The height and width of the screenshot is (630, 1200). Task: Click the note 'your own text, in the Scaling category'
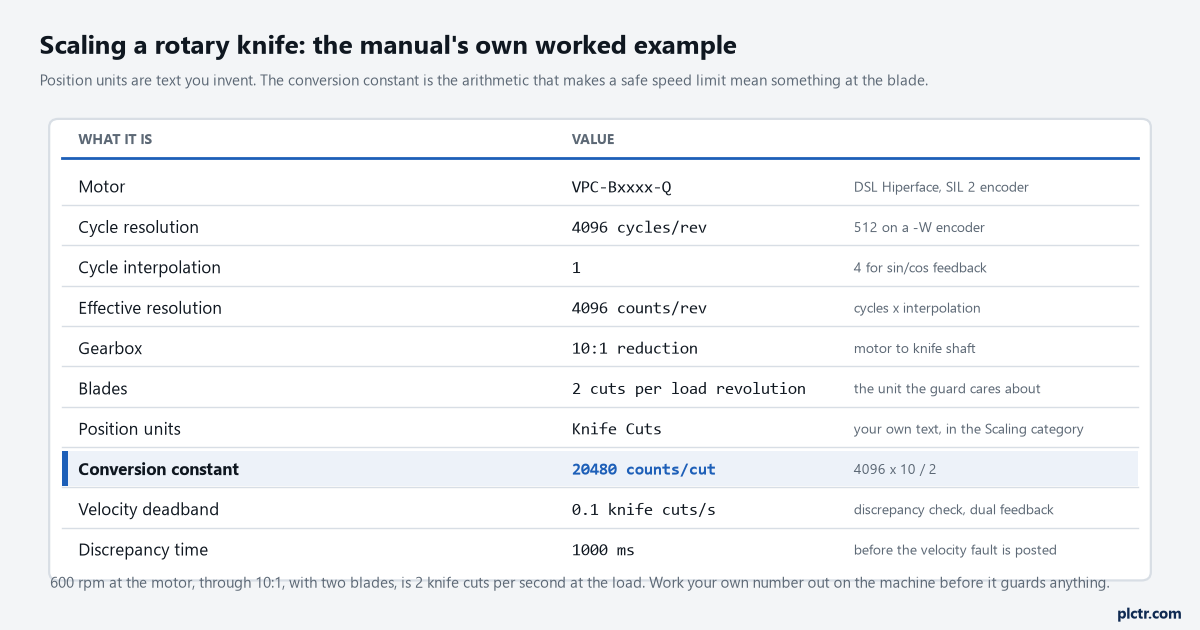tap(969, 429)
